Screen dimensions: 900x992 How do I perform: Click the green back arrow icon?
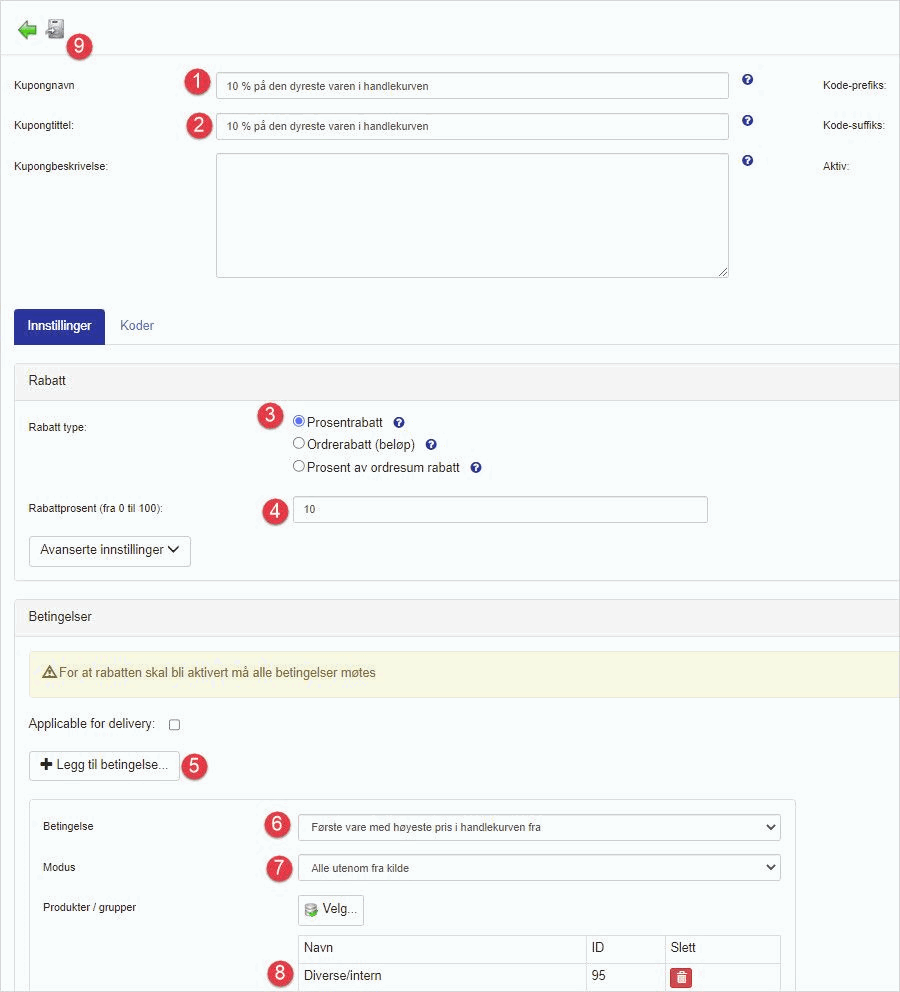[x=27, y=30]
